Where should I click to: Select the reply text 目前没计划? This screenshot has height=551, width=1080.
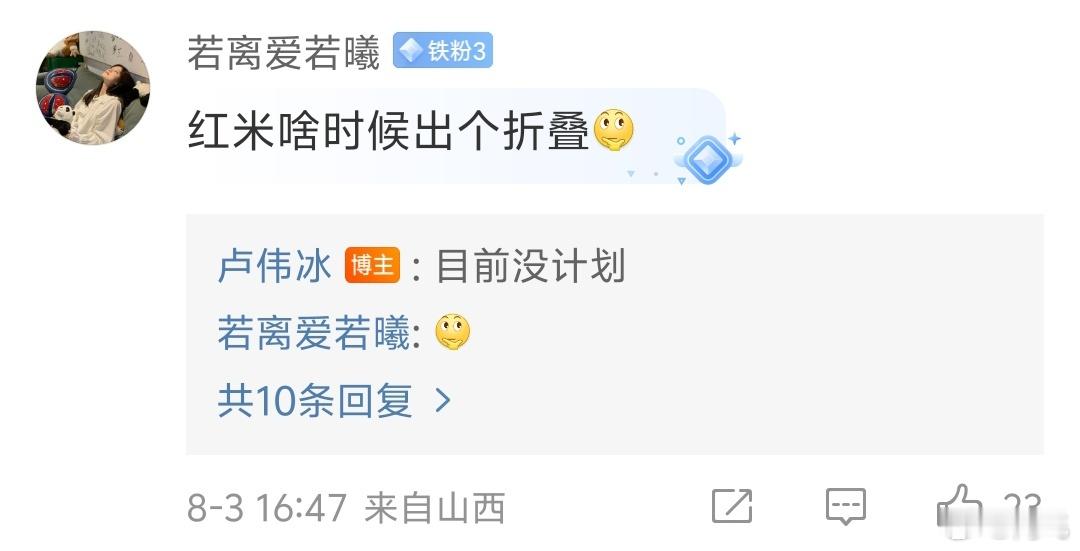[530, 267]
